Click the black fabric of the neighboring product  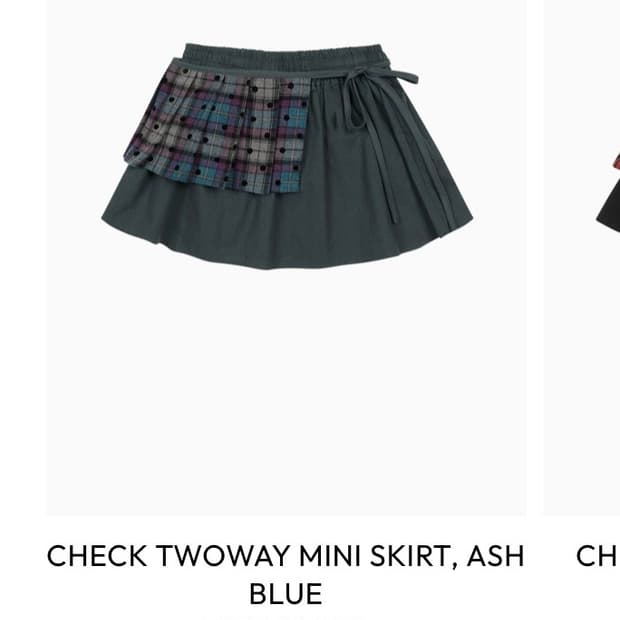610,208
